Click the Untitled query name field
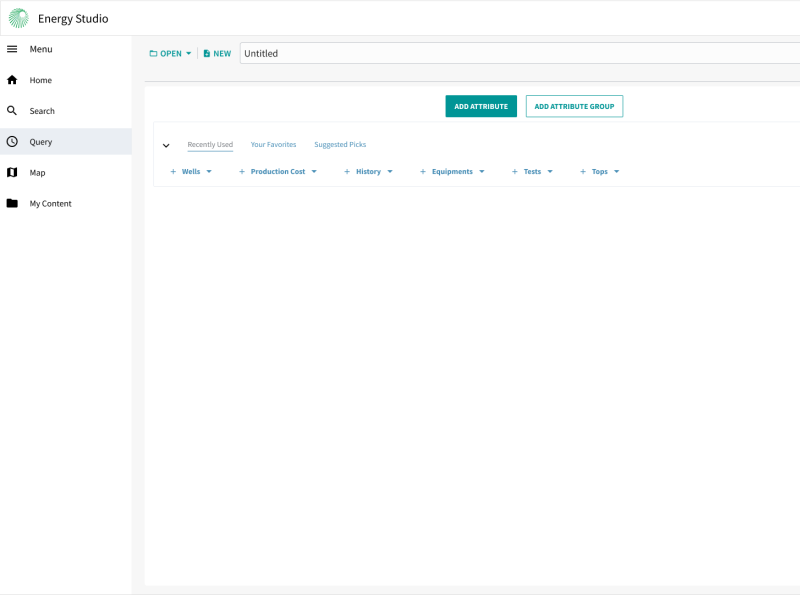 click(300, 53)
